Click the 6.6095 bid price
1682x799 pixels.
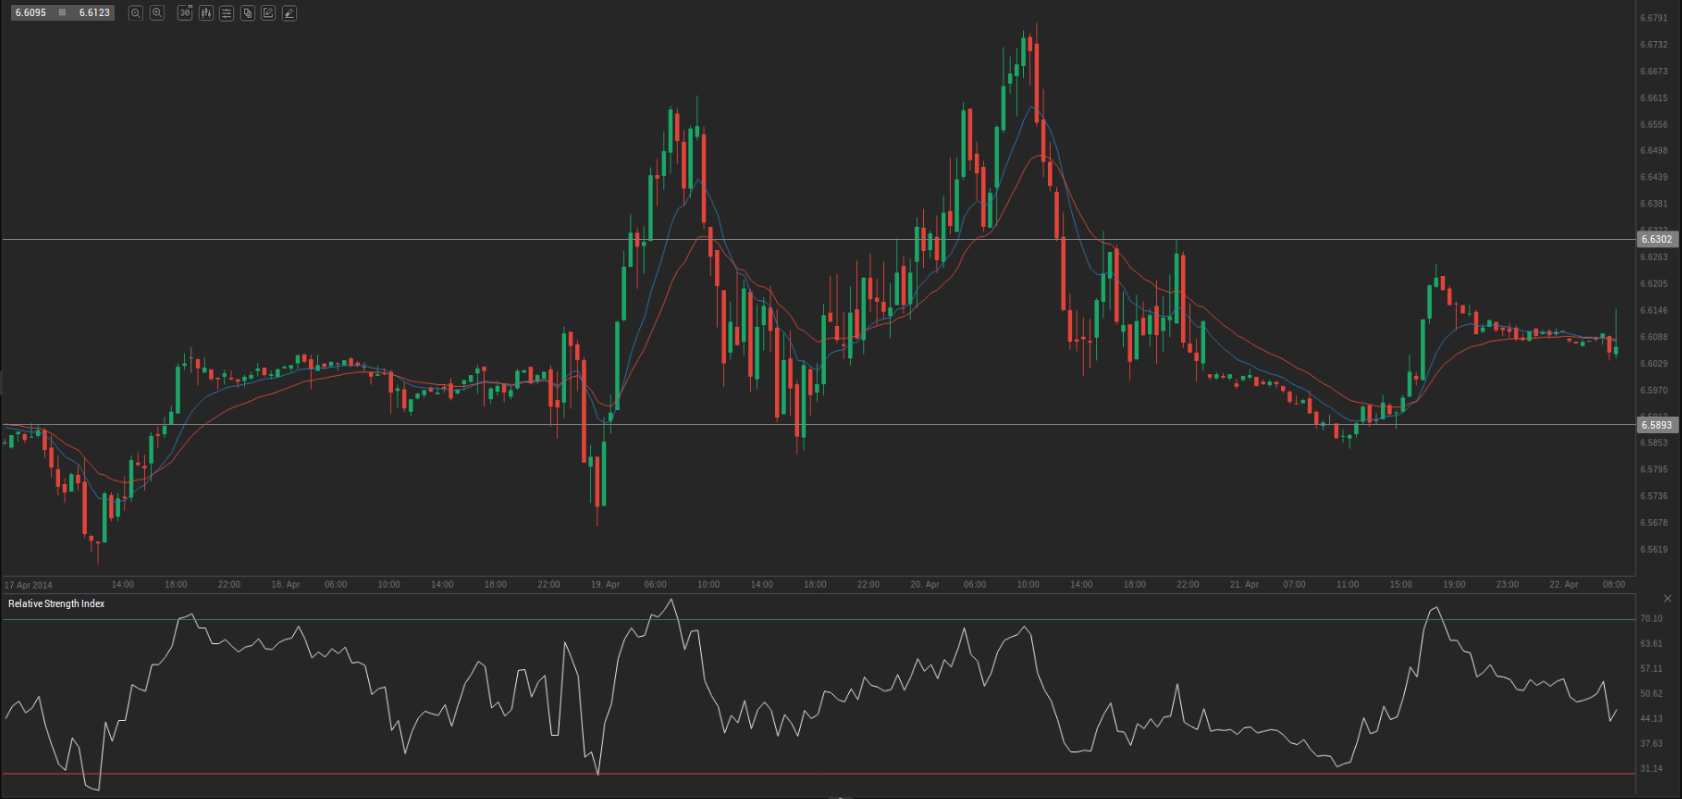click(31, 13)
